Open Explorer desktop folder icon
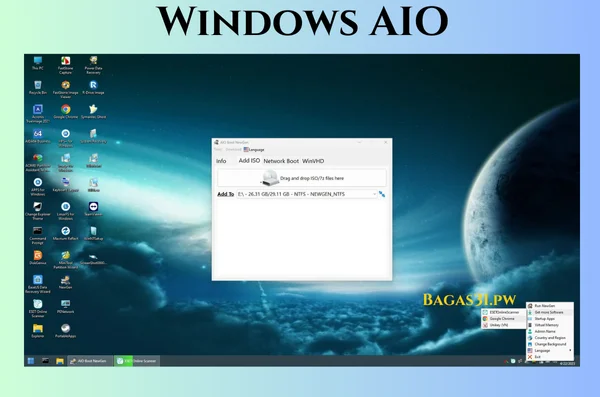Viewport: 600px width, 397px height. (38, 331)
